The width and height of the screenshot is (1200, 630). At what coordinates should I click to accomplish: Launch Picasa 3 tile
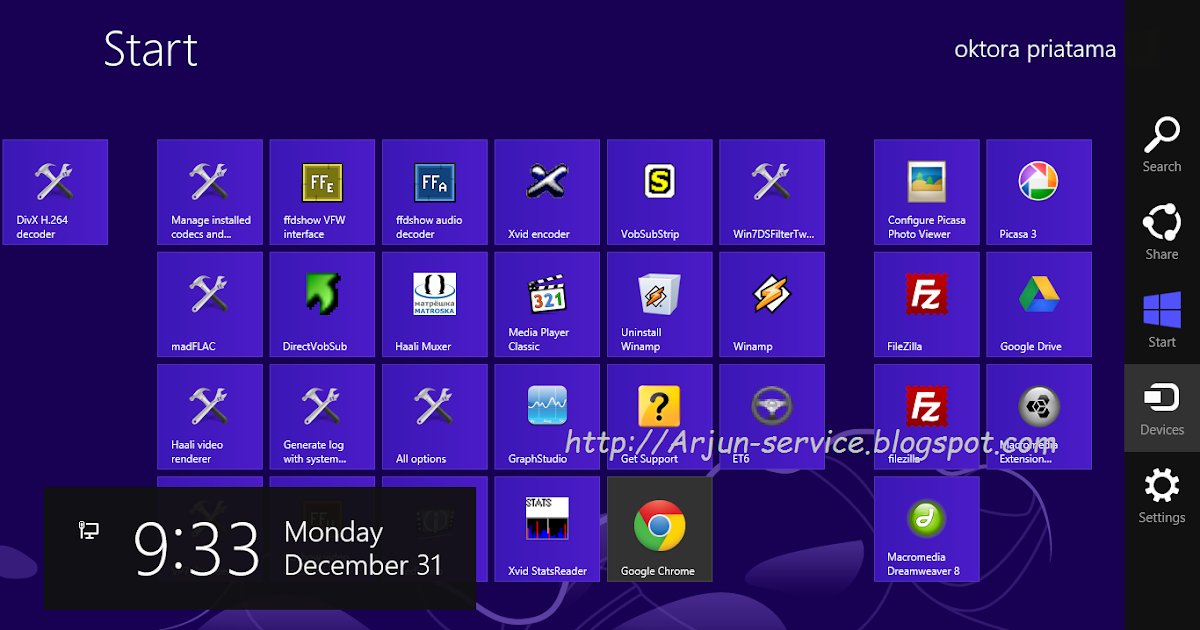click(x=1039, y=192)
